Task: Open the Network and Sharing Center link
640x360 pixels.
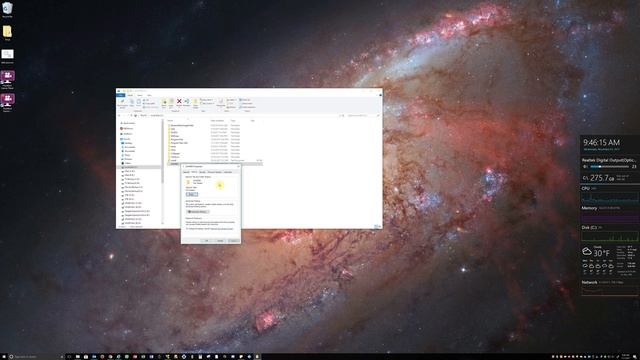Action: 222,229
